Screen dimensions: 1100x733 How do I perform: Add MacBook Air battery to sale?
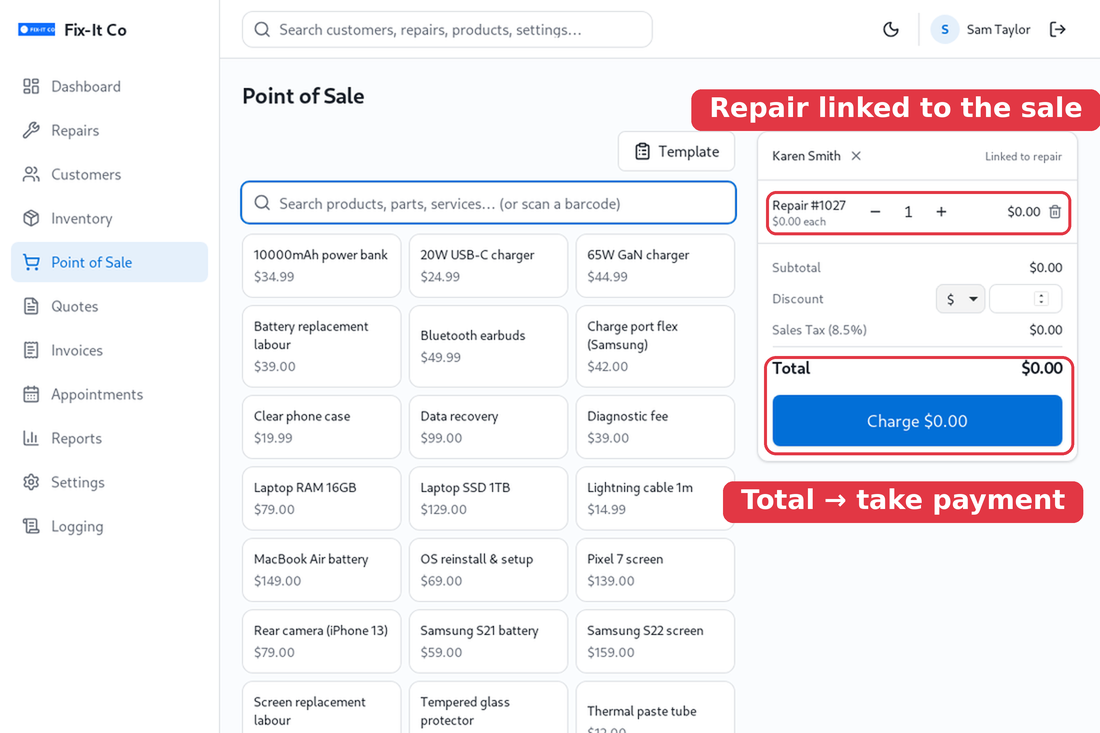pyautogui.click(x=321, y=570)
